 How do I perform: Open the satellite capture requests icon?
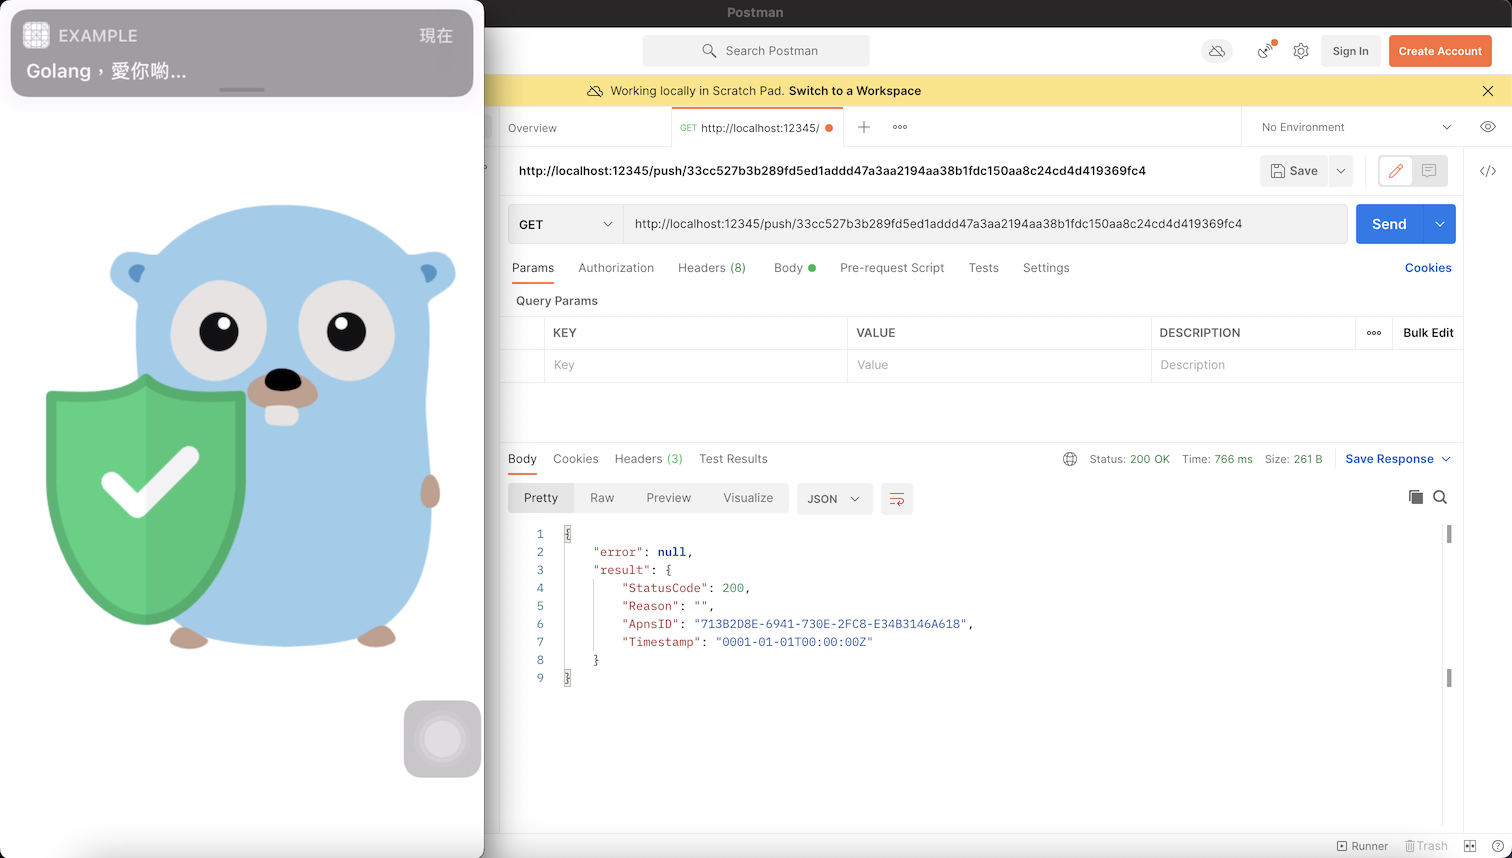click(1266, 50)
